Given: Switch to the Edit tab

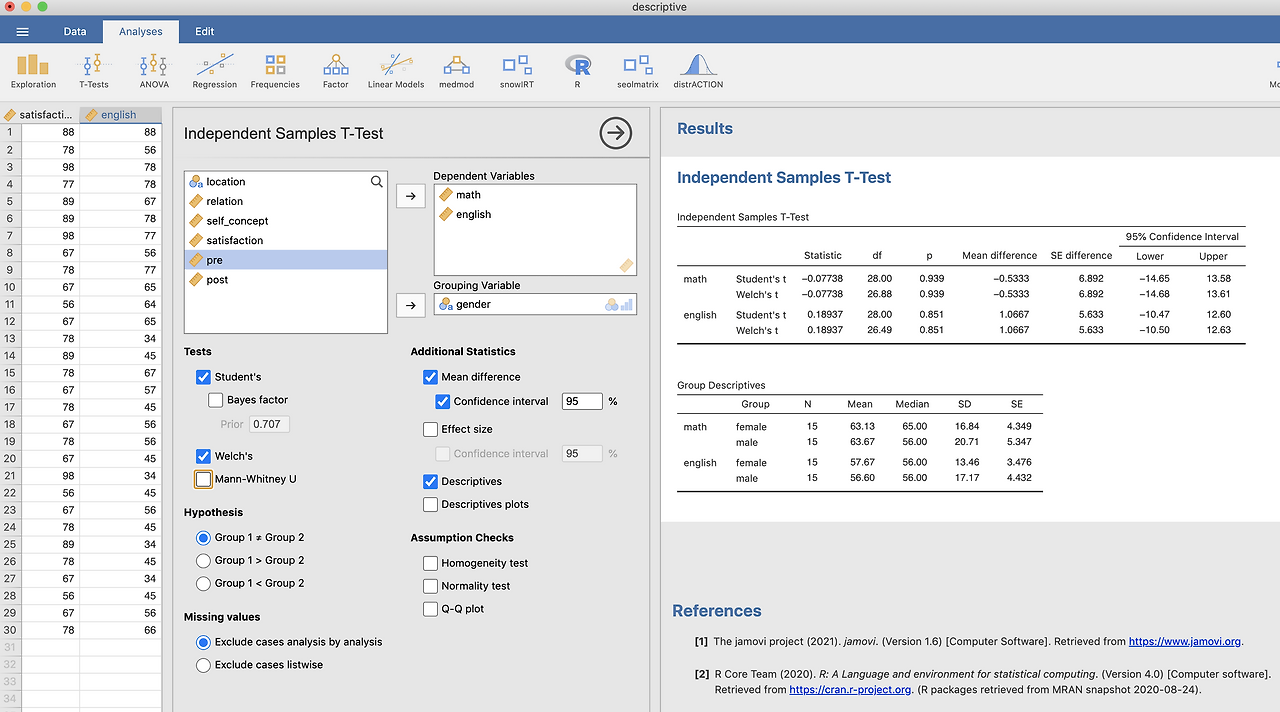Looking at the screenshot, I should tap(205, 31).
